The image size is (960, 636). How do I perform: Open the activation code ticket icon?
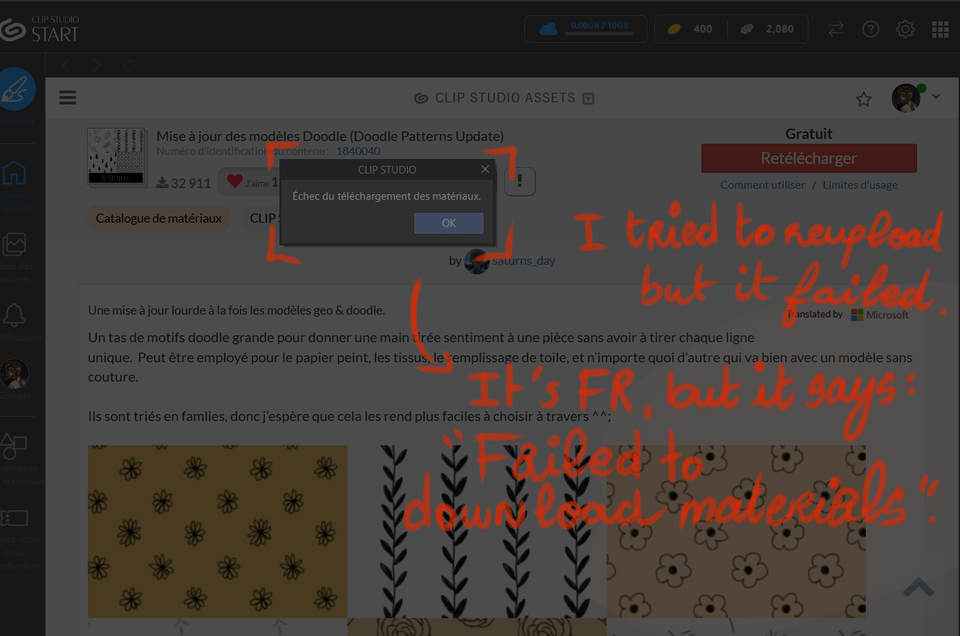14,518
